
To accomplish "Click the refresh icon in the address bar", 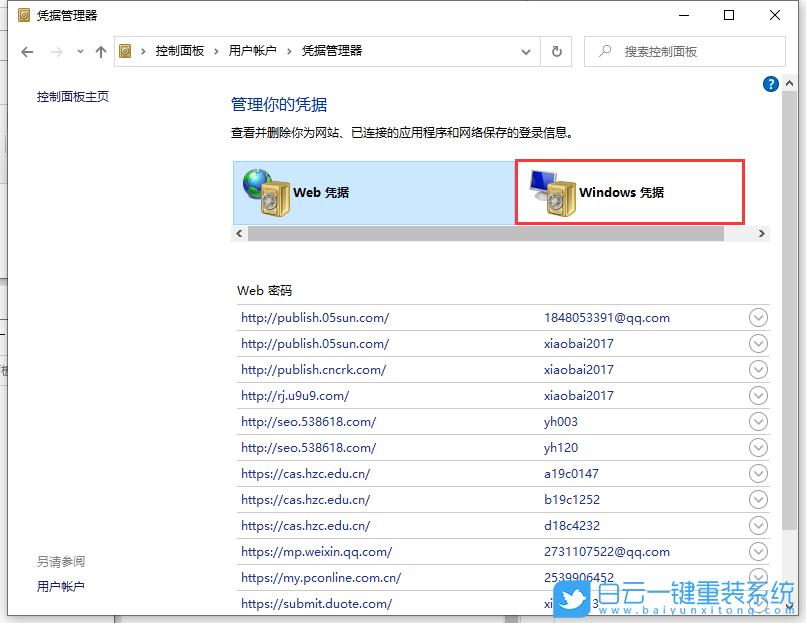I will point(557,51).
